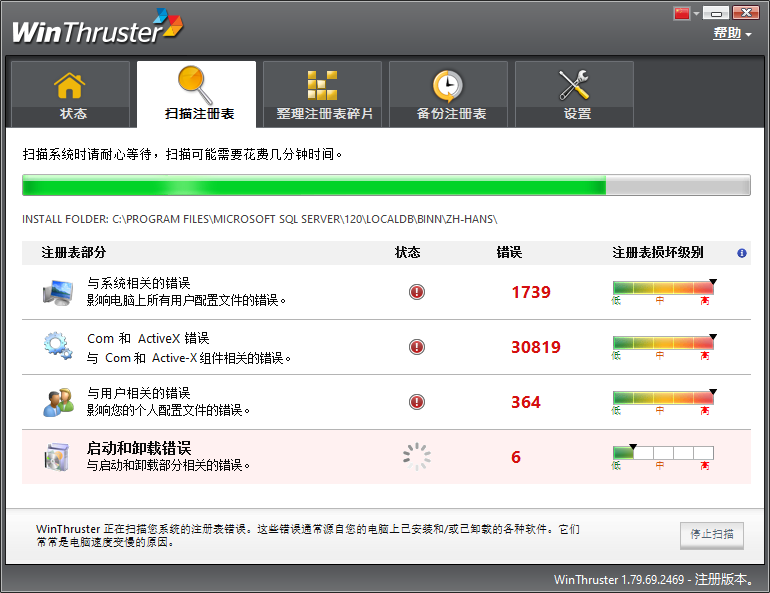Click the green scan progress bar
770x593 pixels.
386,185
